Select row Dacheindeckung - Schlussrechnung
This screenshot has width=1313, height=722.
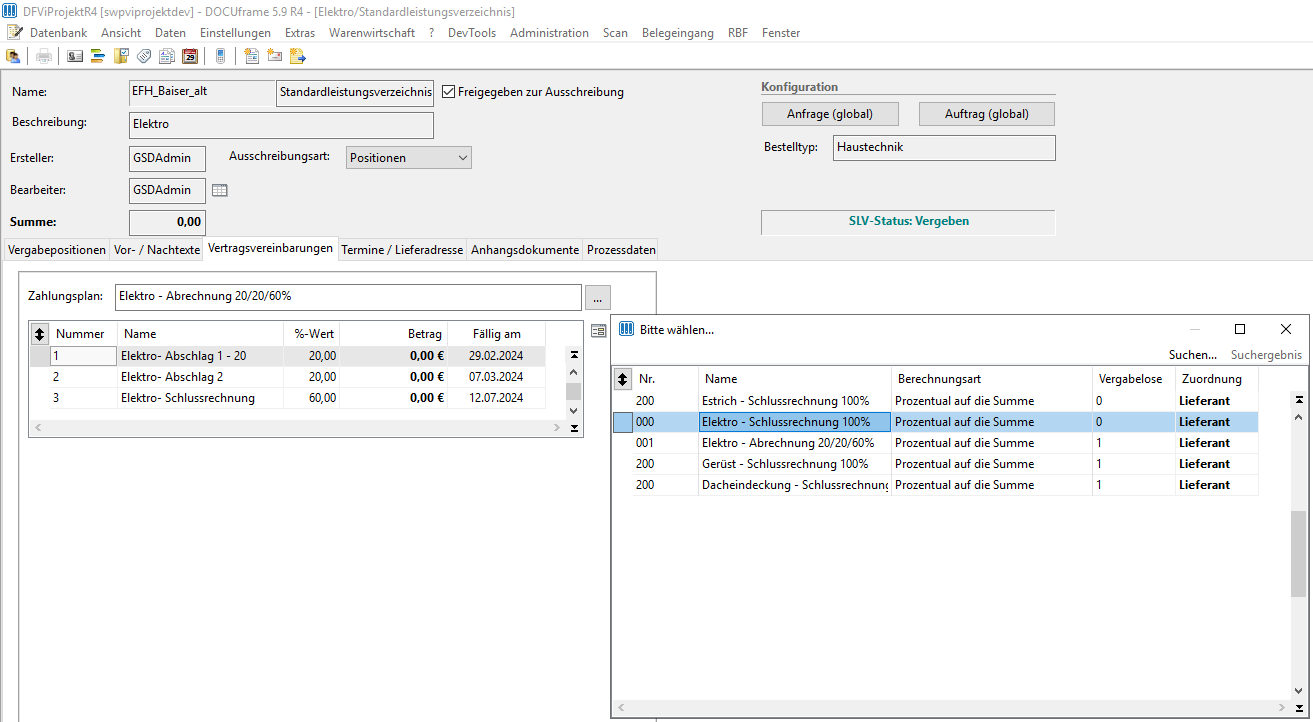coord(935,485)
